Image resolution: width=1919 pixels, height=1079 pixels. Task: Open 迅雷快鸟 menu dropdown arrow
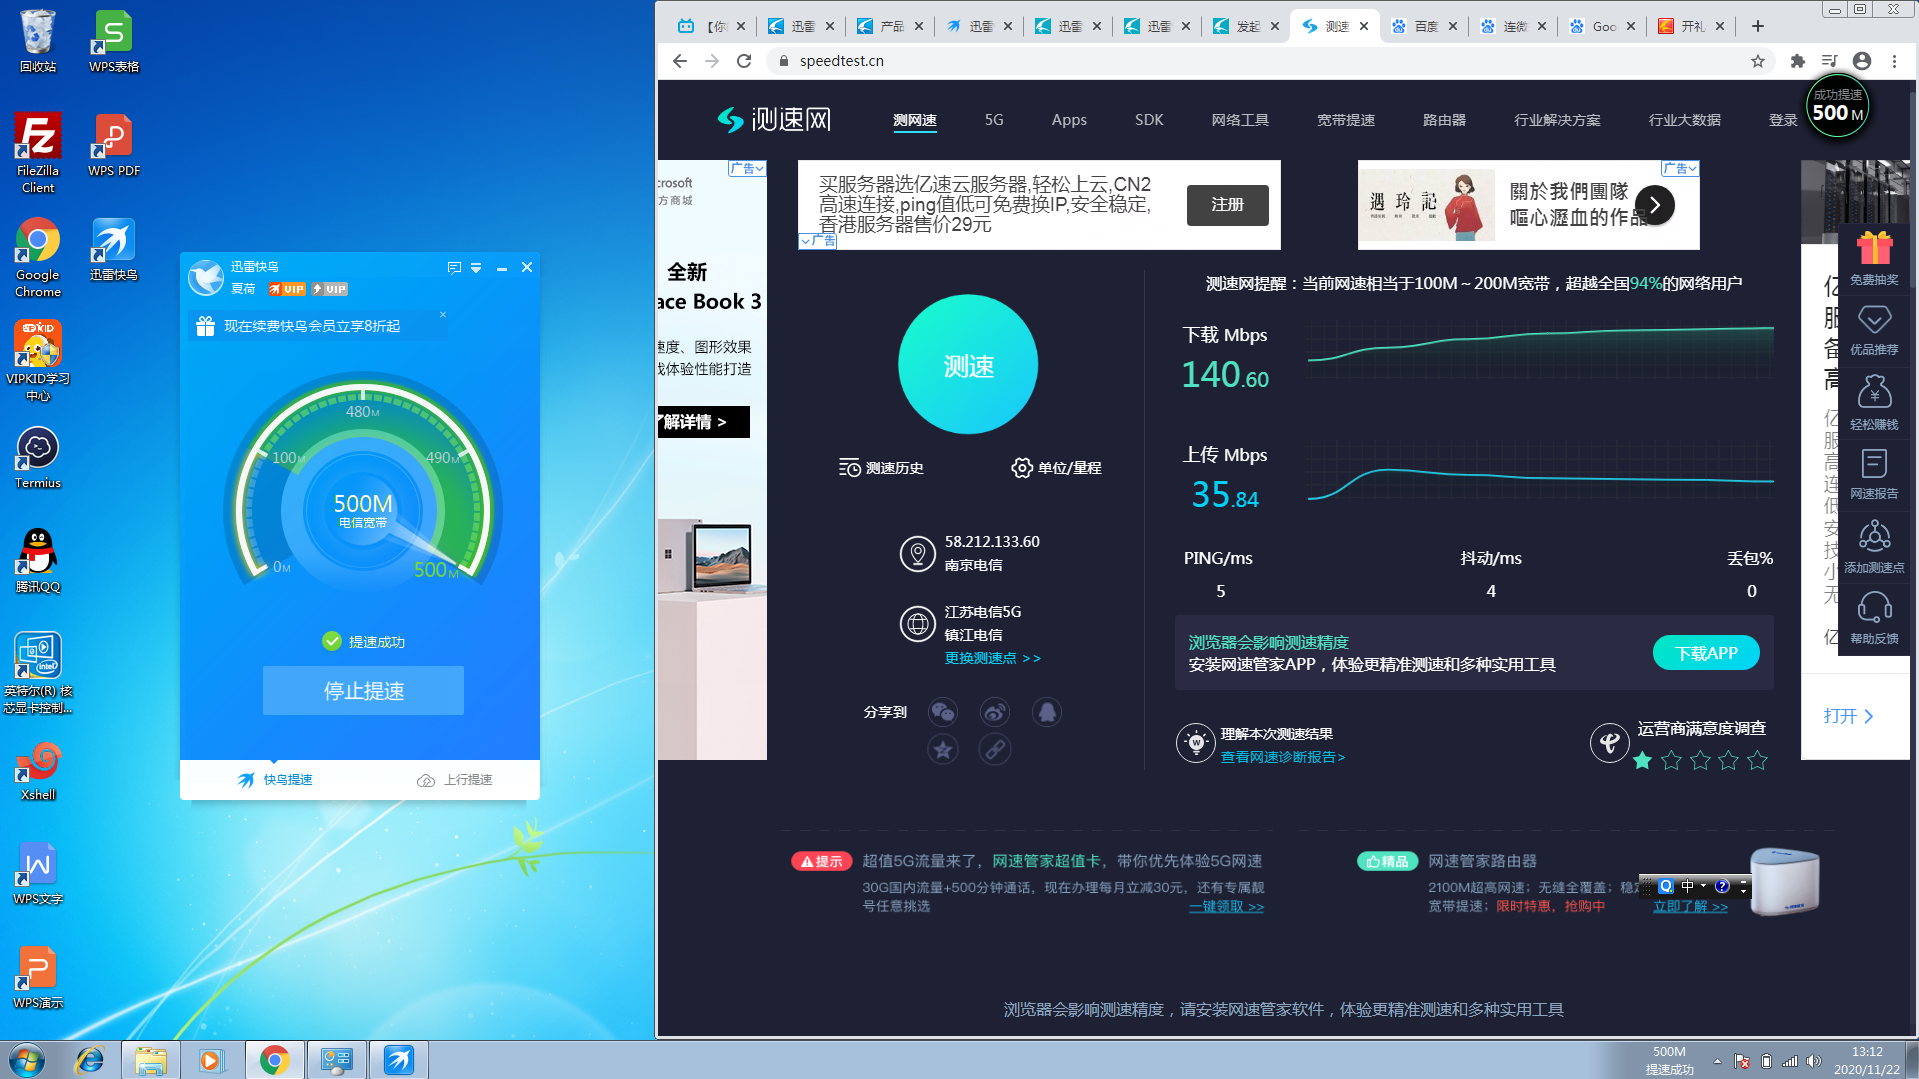coord(476,268)
